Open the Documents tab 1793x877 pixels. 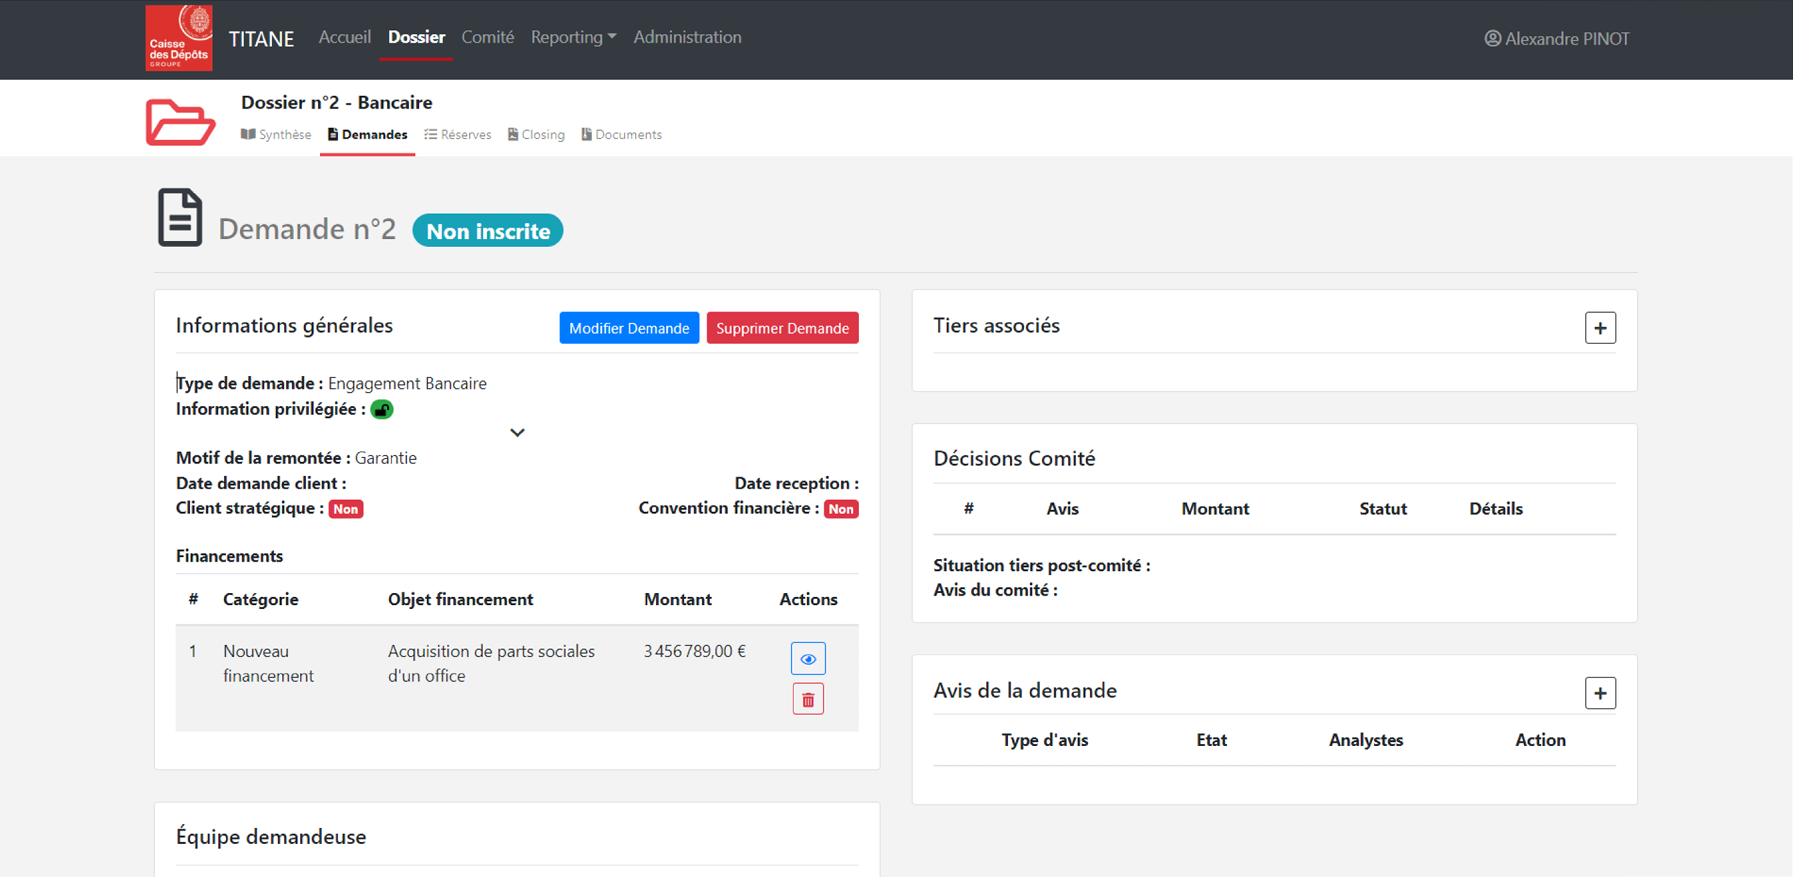click(x=622, y=135)
